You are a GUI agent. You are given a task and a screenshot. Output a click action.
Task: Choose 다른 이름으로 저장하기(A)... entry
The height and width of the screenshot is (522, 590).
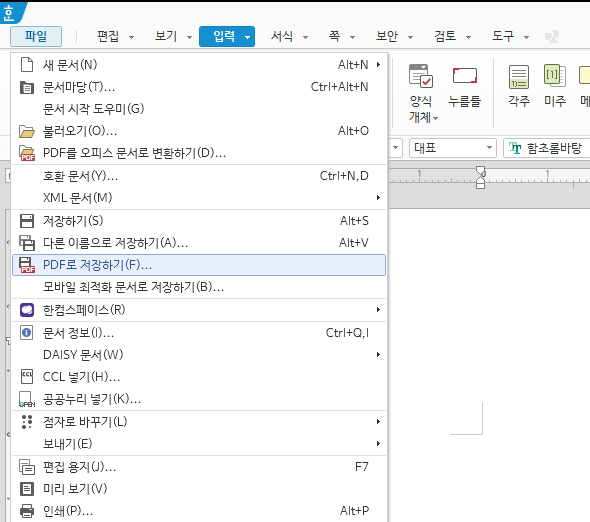coord(199,243)
